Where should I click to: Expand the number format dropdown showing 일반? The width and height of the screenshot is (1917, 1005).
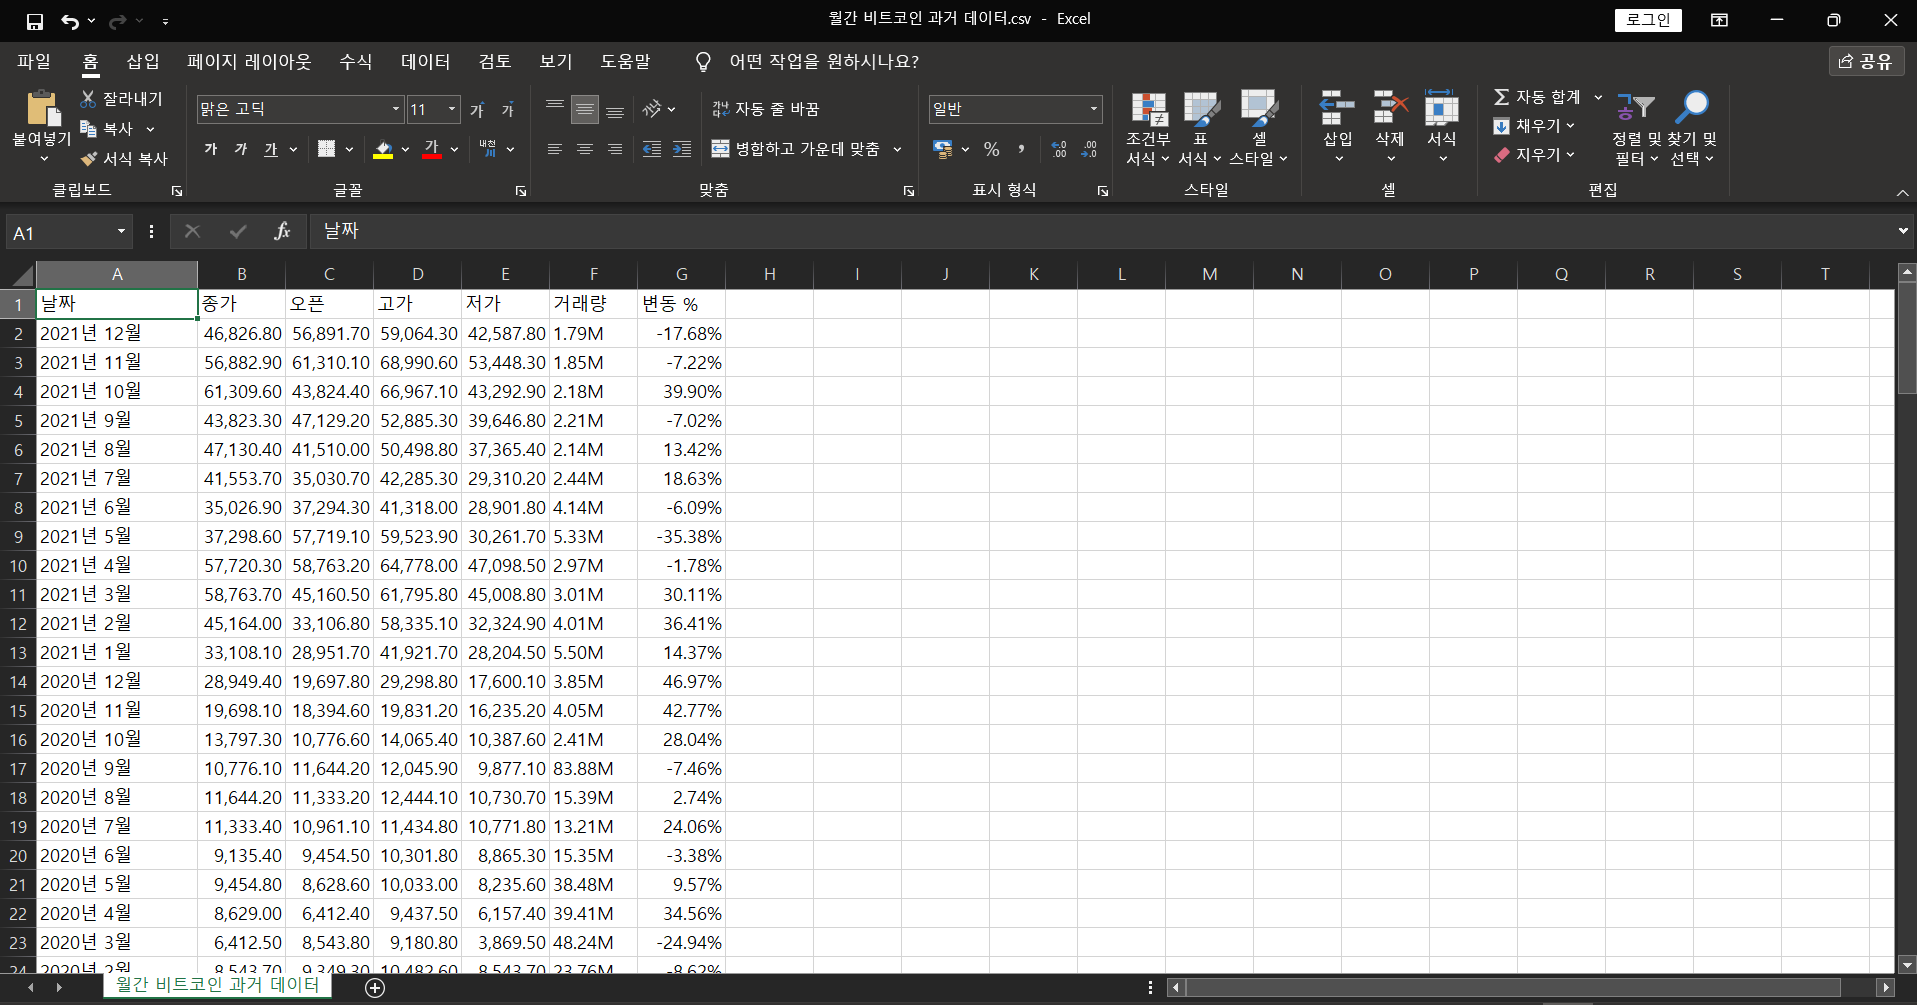[1093, 109]
